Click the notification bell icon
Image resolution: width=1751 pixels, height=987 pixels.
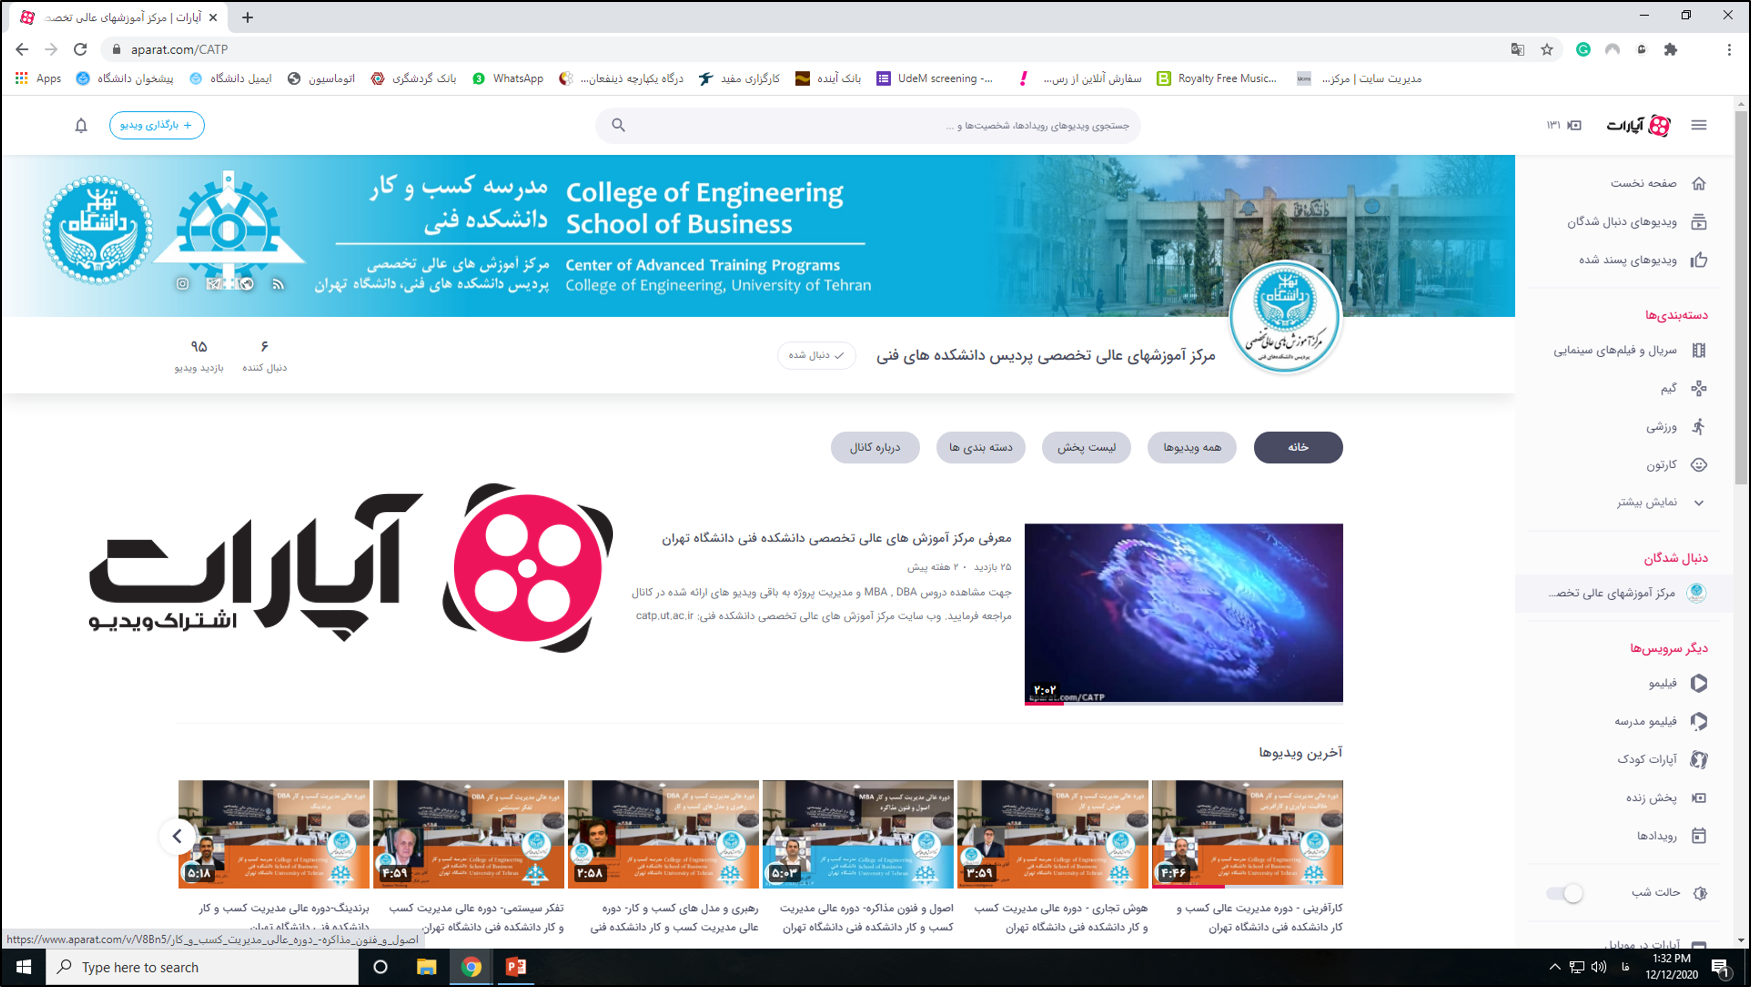[81, 125]
